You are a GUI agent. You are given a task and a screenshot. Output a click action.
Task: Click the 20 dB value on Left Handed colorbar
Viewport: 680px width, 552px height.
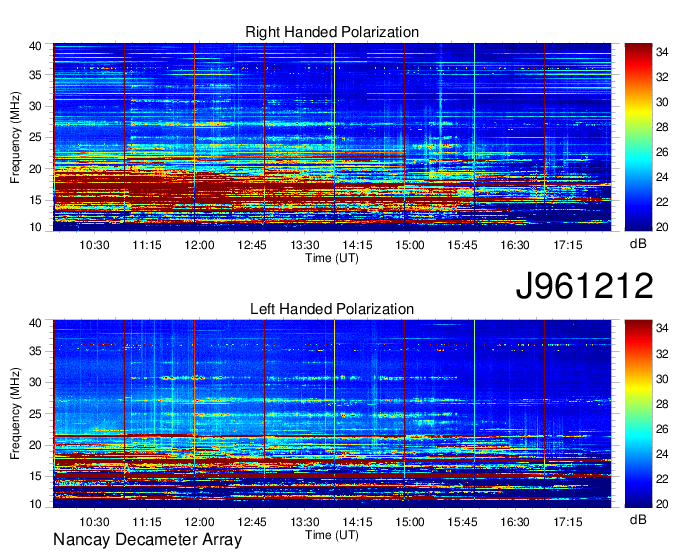pyautogui.click(x=662, y=504)
